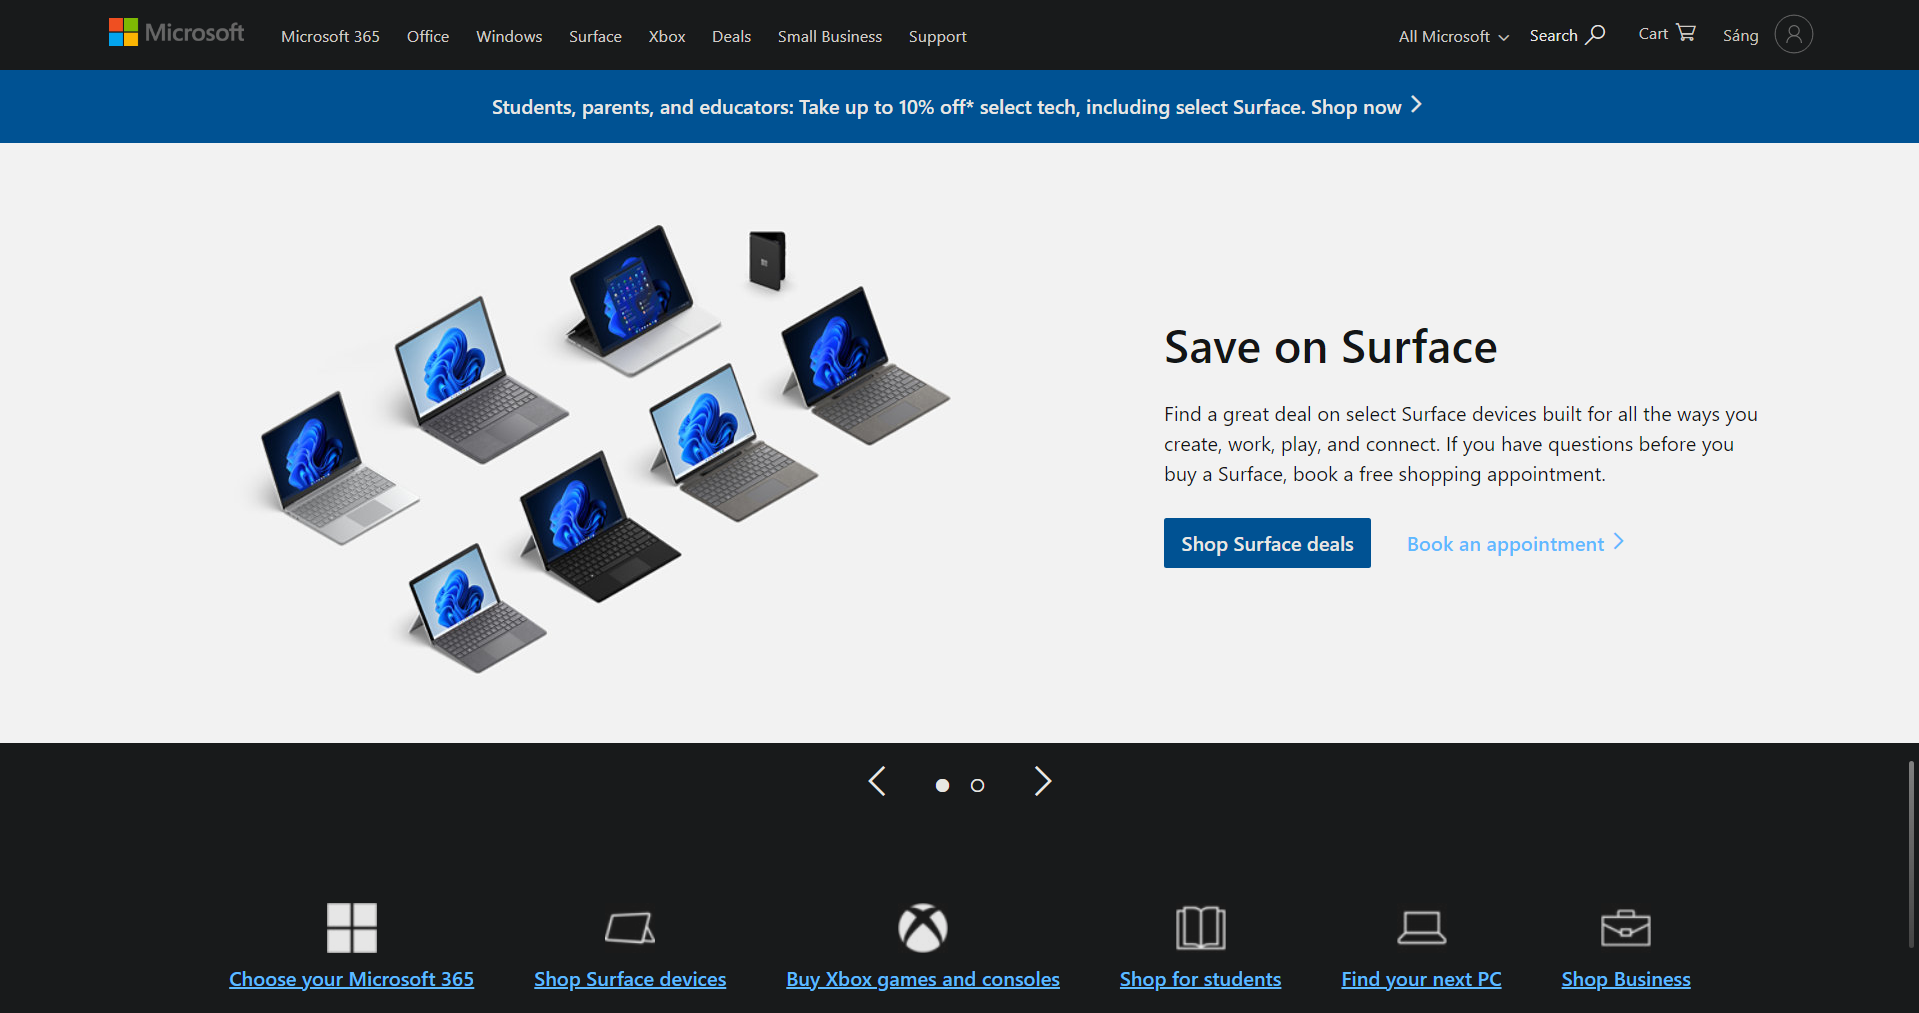Open the students and educators promo banner

click(x=957, y=106)
